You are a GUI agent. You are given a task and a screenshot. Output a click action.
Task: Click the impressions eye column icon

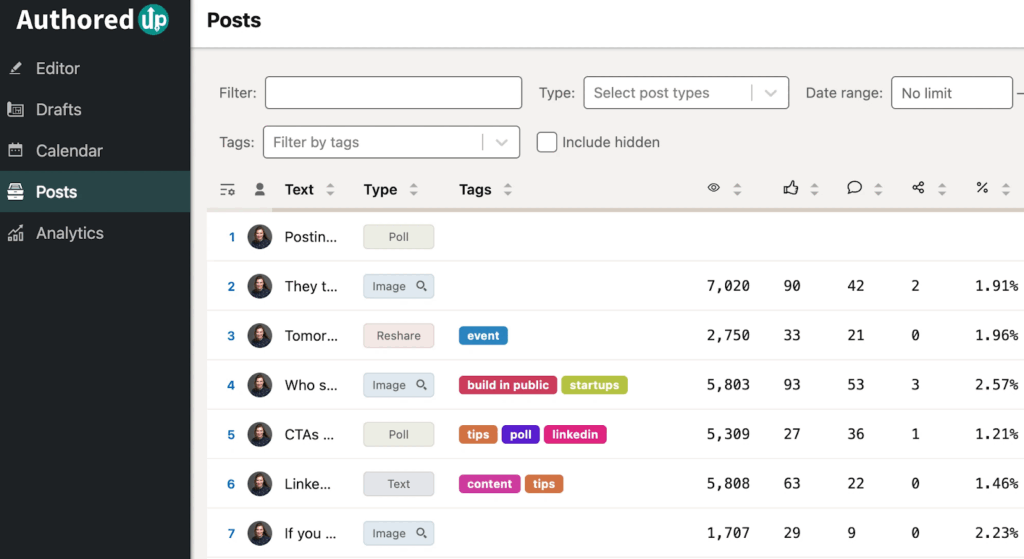714,188
